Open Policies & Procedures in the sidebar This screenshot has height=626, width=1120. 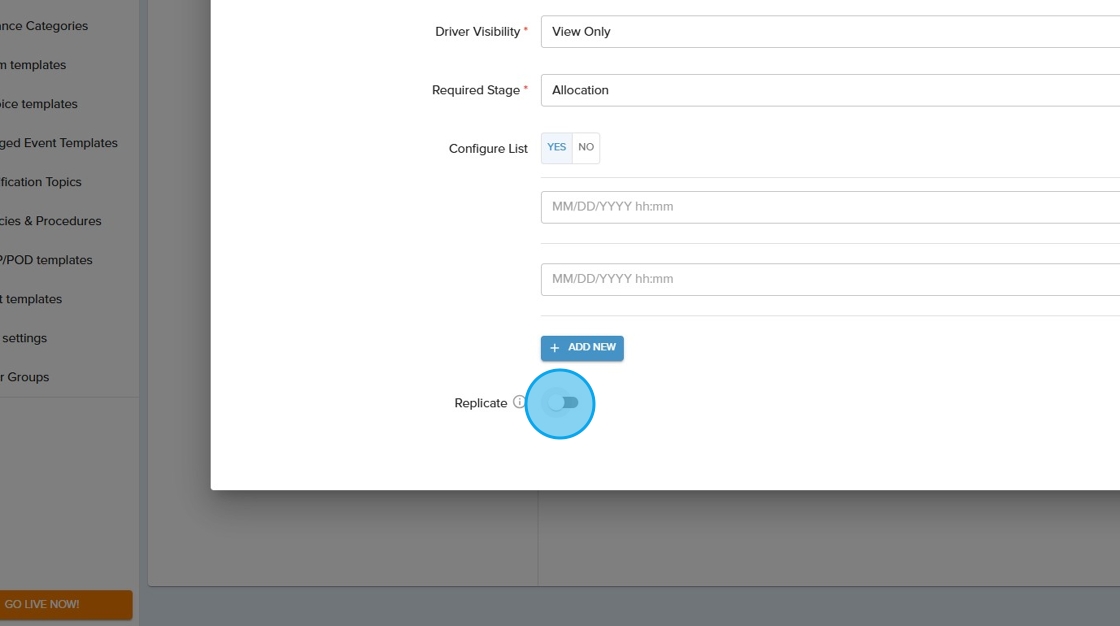[x=50, y=221]
